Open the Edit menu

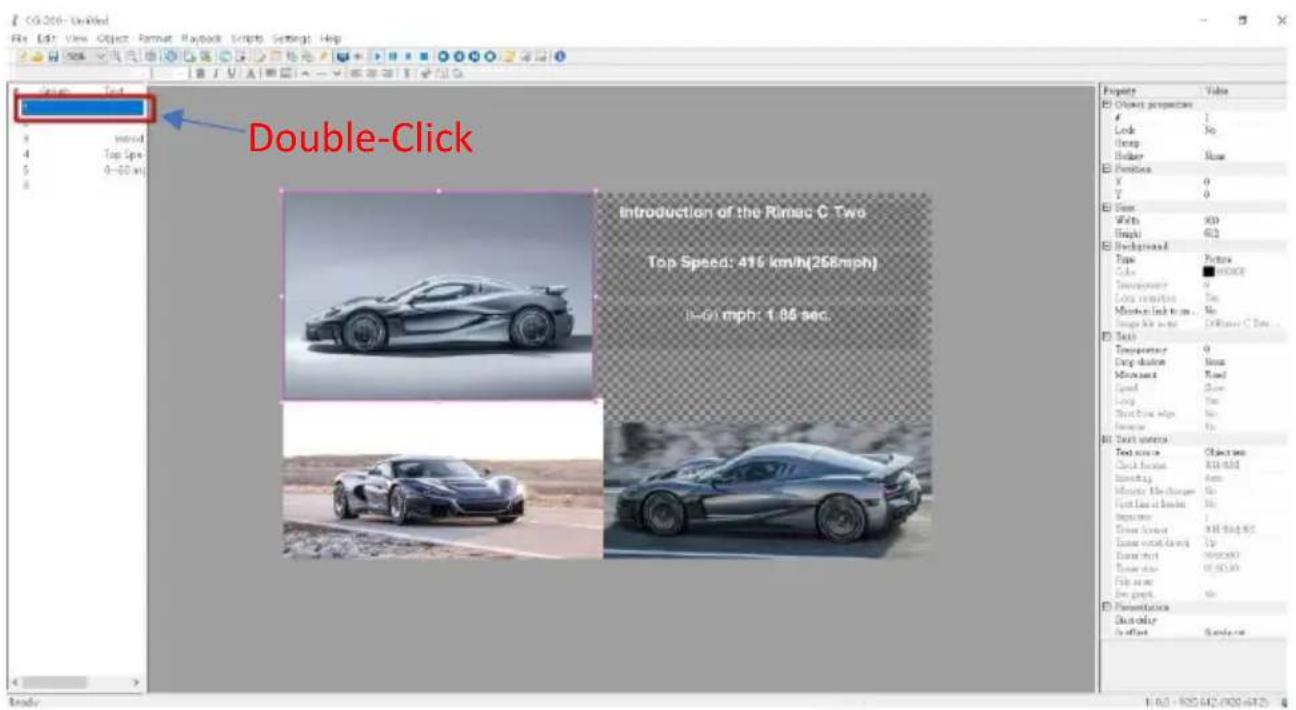click(x=45, y=38)
